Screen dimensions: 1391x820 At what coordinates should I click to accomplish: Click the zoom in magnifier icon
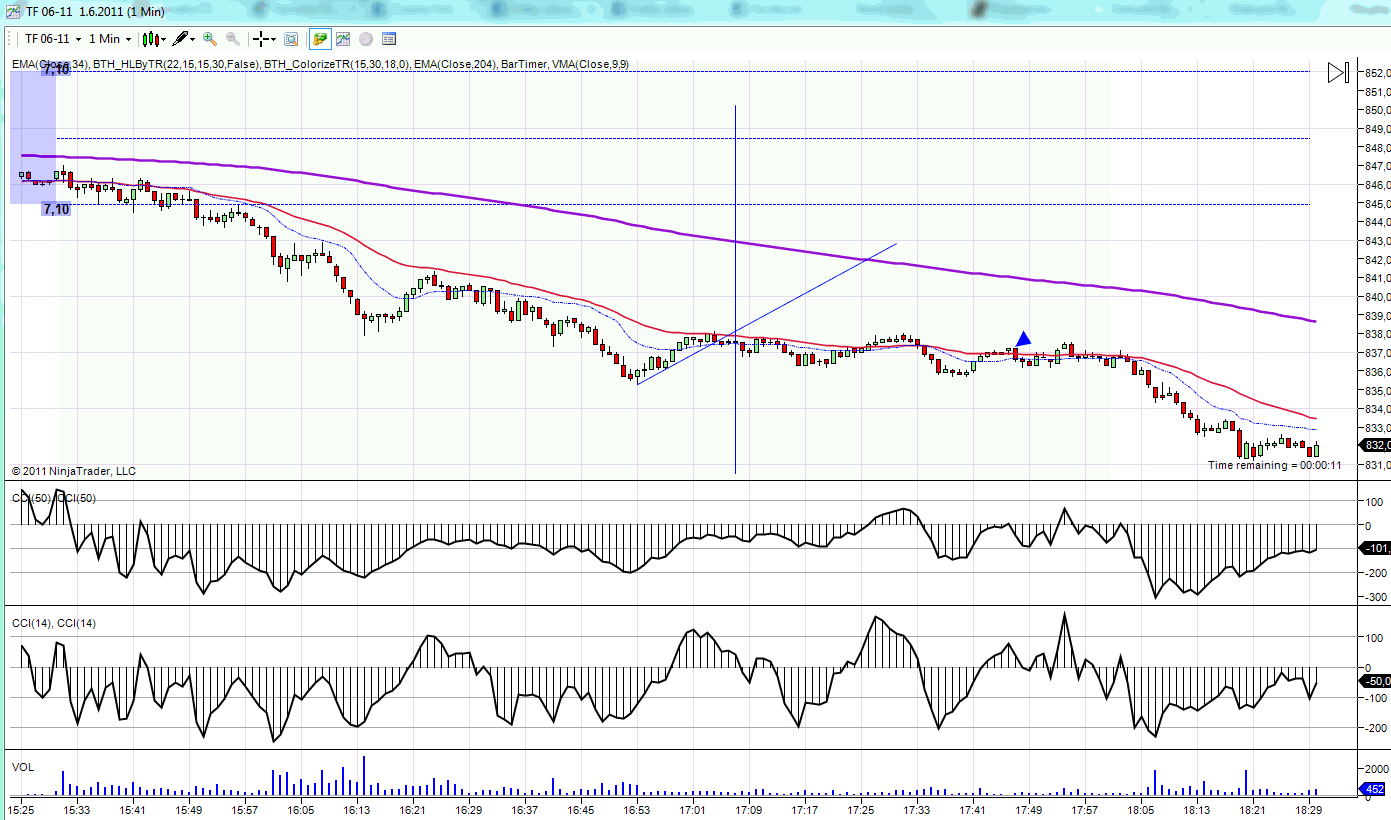[x=210, y=39]
